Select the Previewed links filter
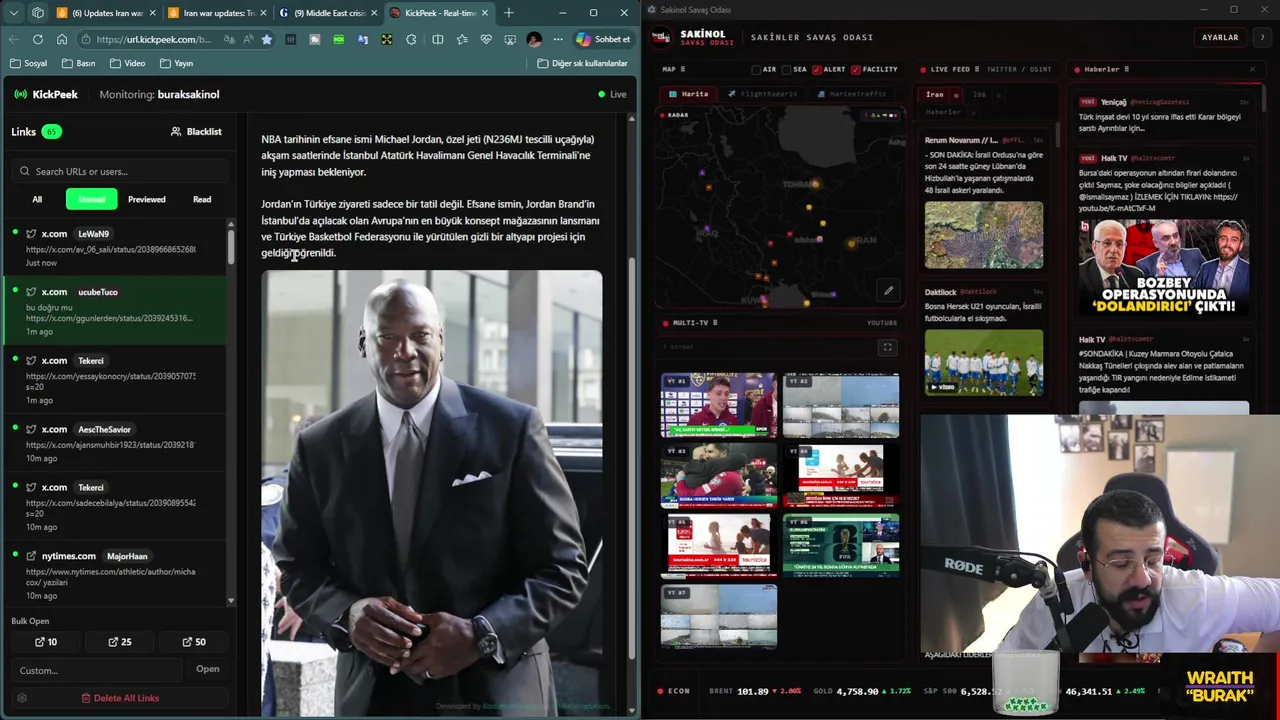This screenshot has width=1280, height=720. coord(147,199)
